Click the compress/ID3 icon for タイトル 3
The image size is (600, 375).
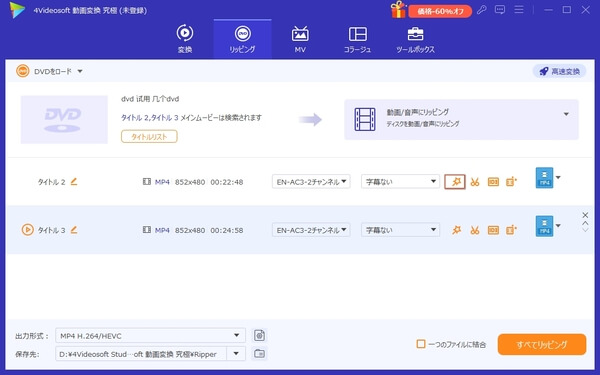pyautogui.click(x=493, y=230)
